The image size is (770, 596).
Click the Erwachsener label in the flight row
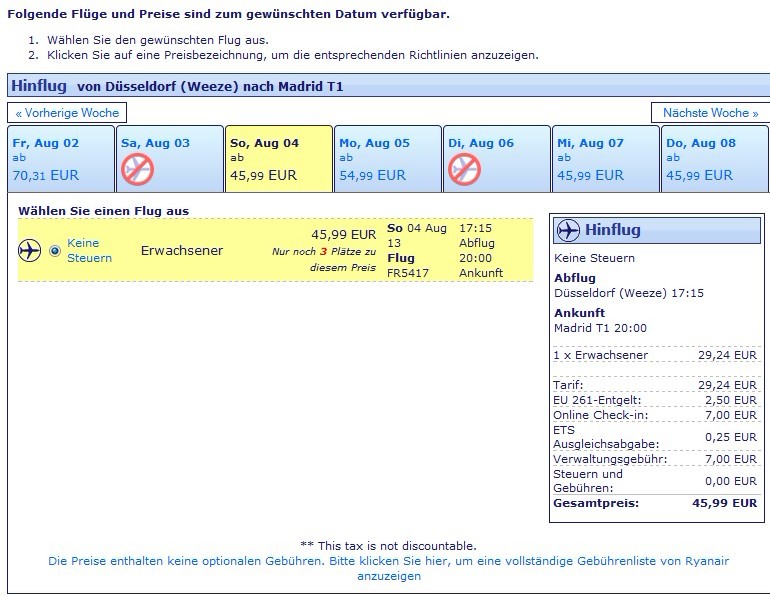pos(182,250)
